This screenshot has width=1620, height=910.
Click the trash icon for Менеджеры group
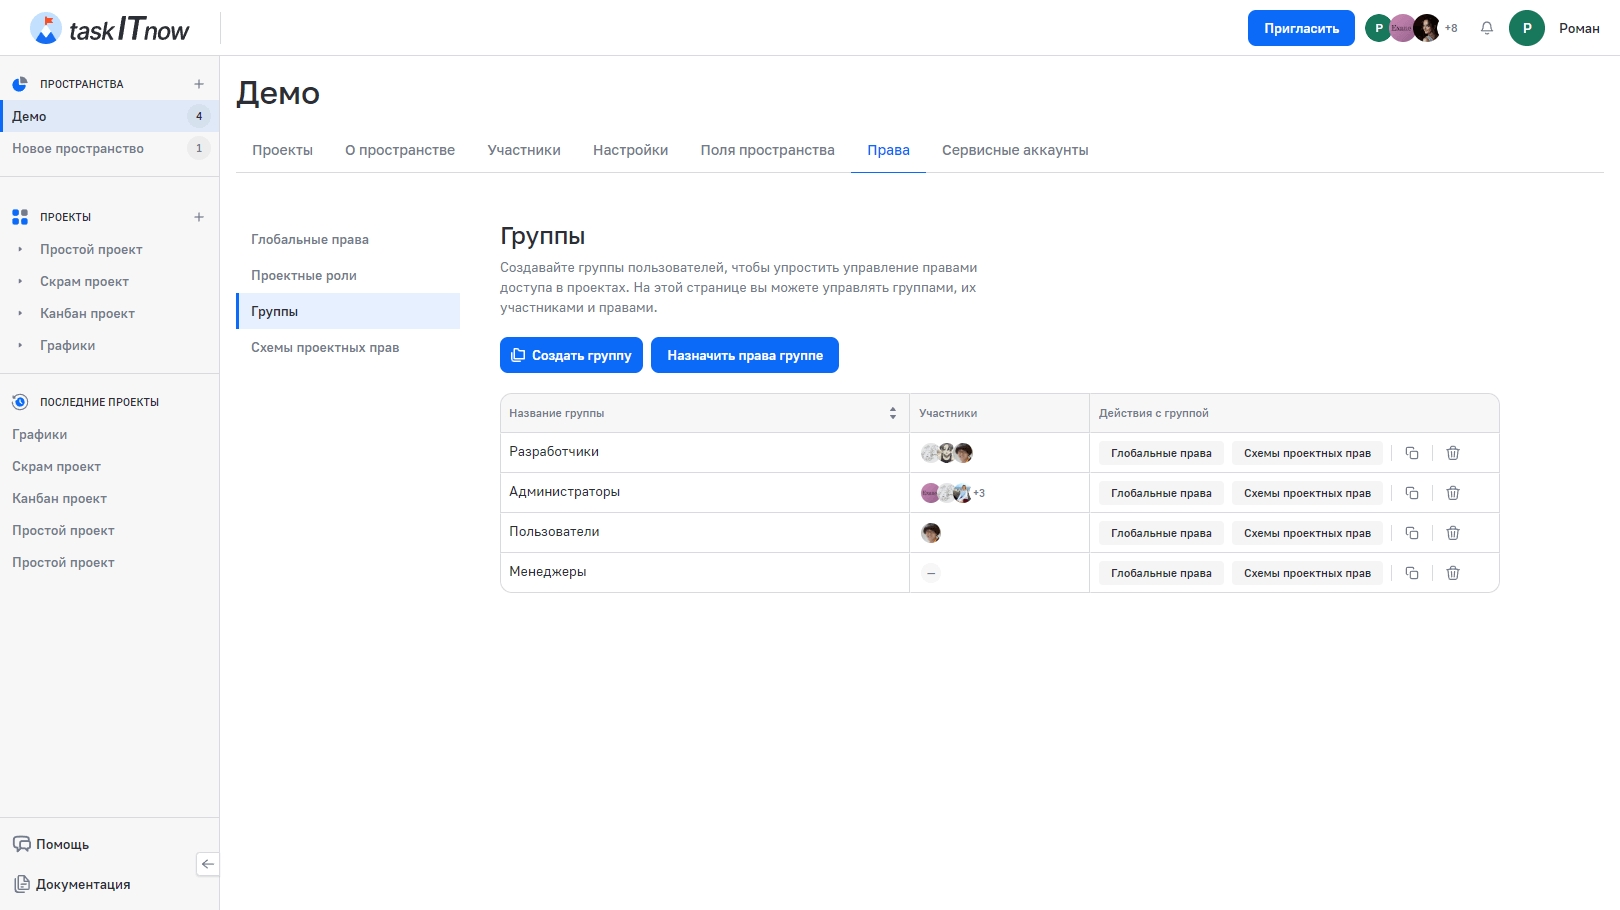1453,573
